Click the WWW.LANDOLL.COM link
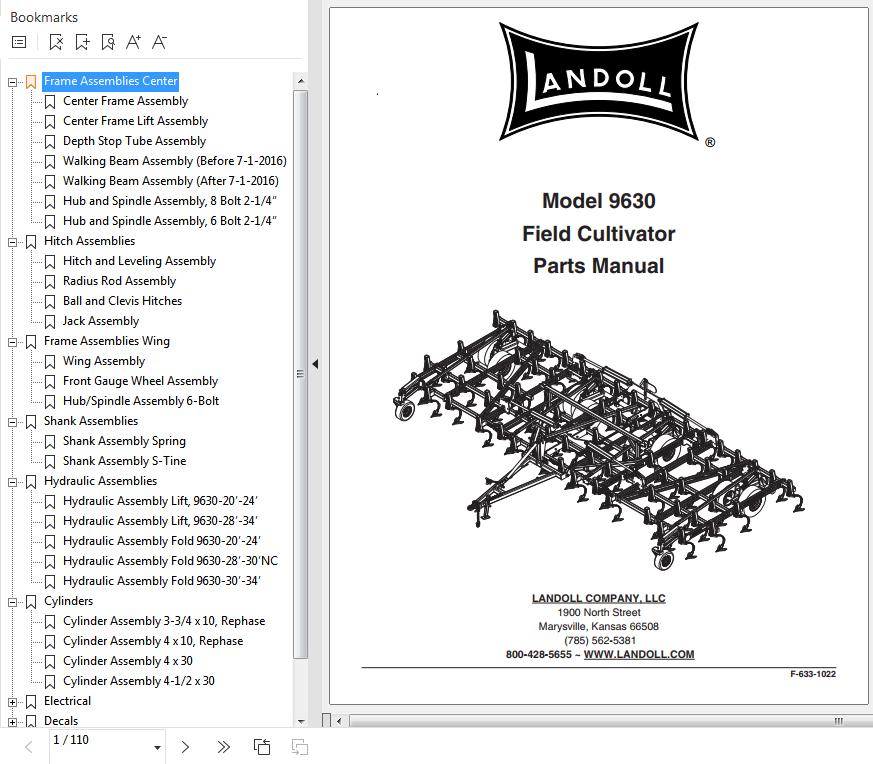Image resolution: width=873 pixels, height=764 pixels. [639, 654]
